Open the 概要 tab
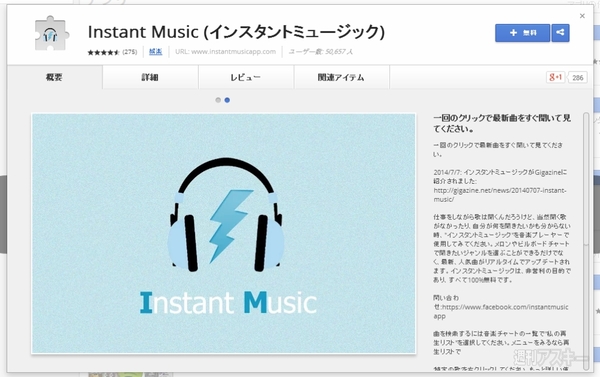The image size is (600, 377). [54, 77]
